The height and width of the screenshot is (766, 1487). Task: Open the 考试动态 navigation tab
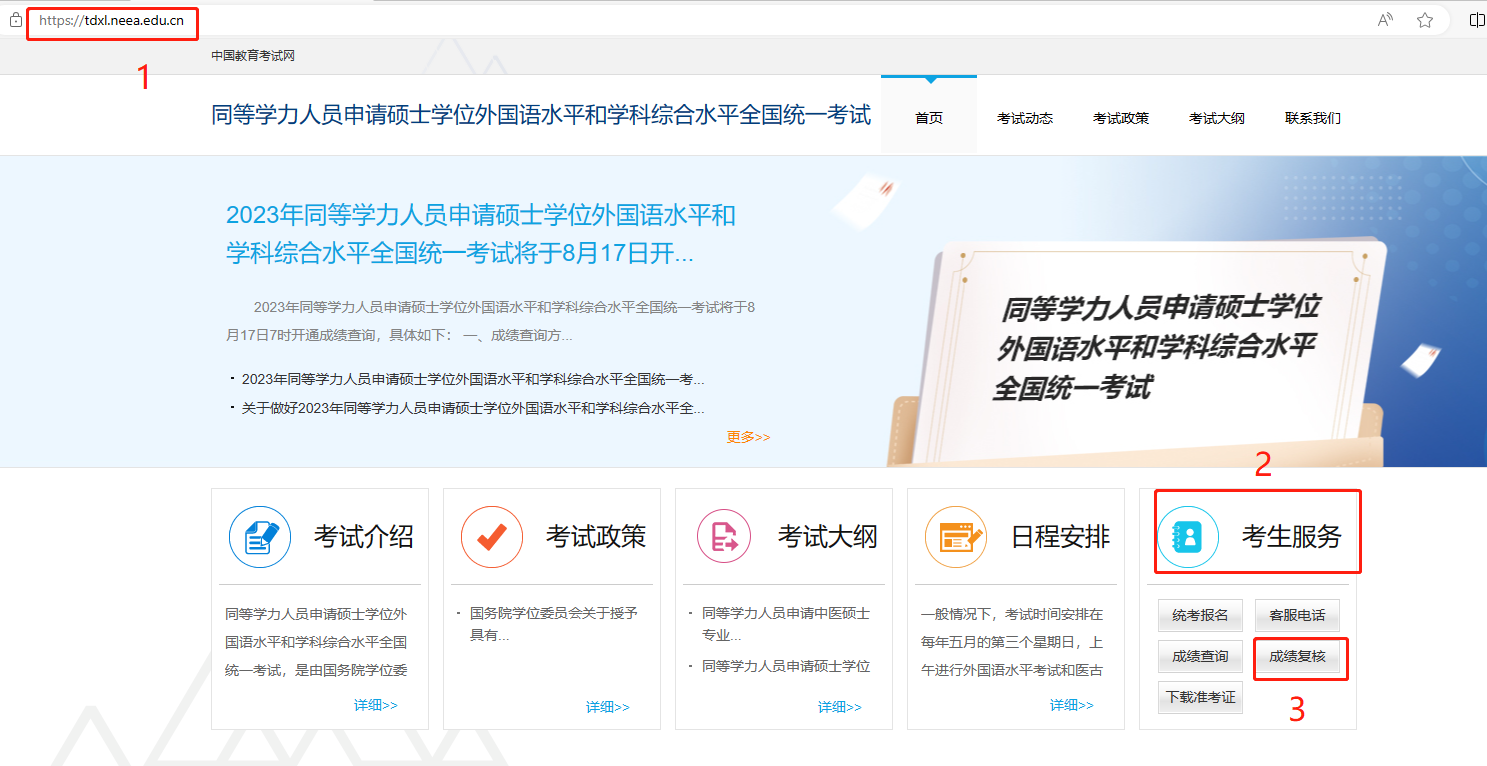tap(1025, 118)
